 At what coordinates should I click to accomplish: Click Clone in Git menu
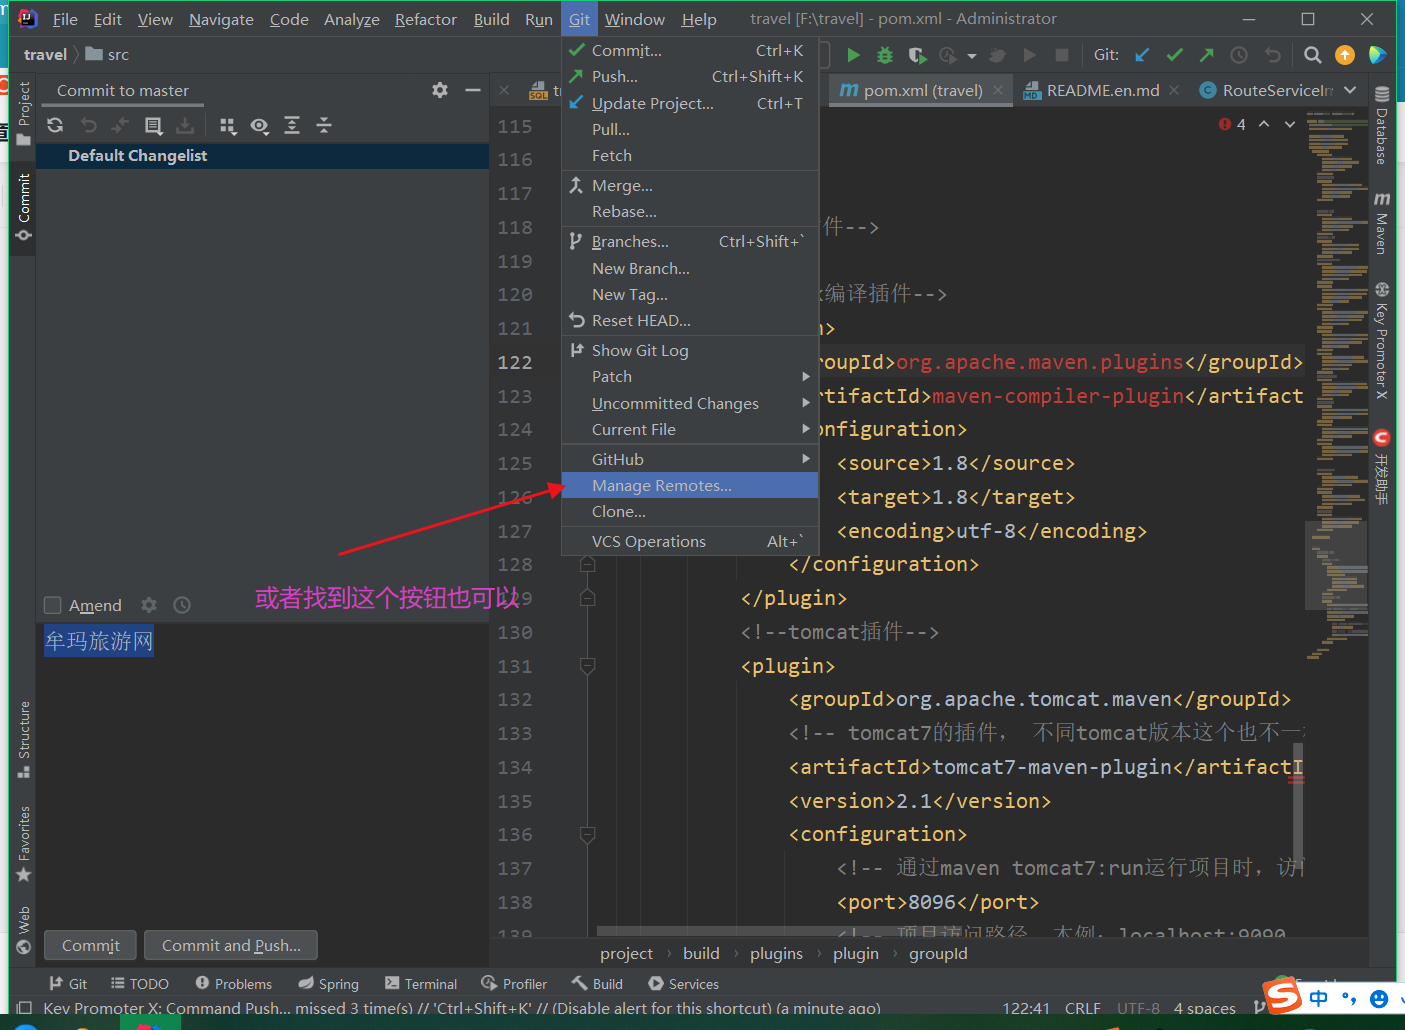click(690, 511)
